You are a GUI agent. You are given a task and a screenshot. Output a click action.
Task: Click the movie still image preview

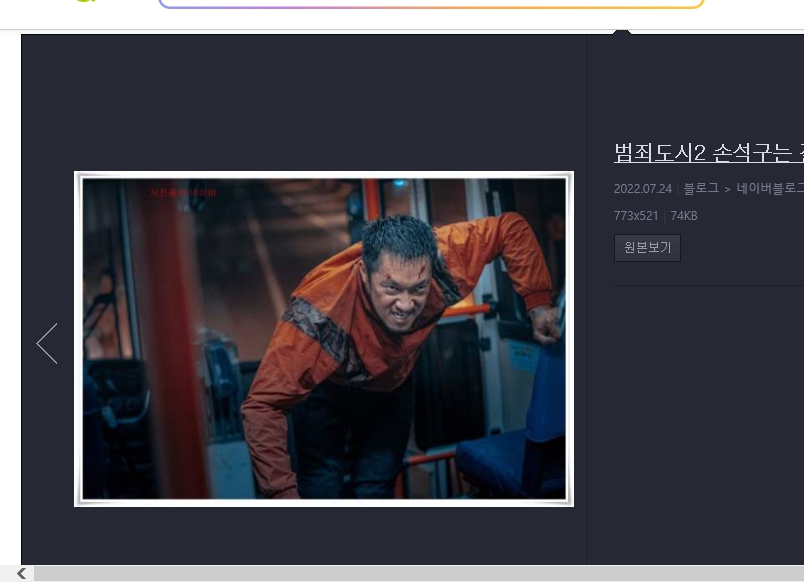point(324,339)
